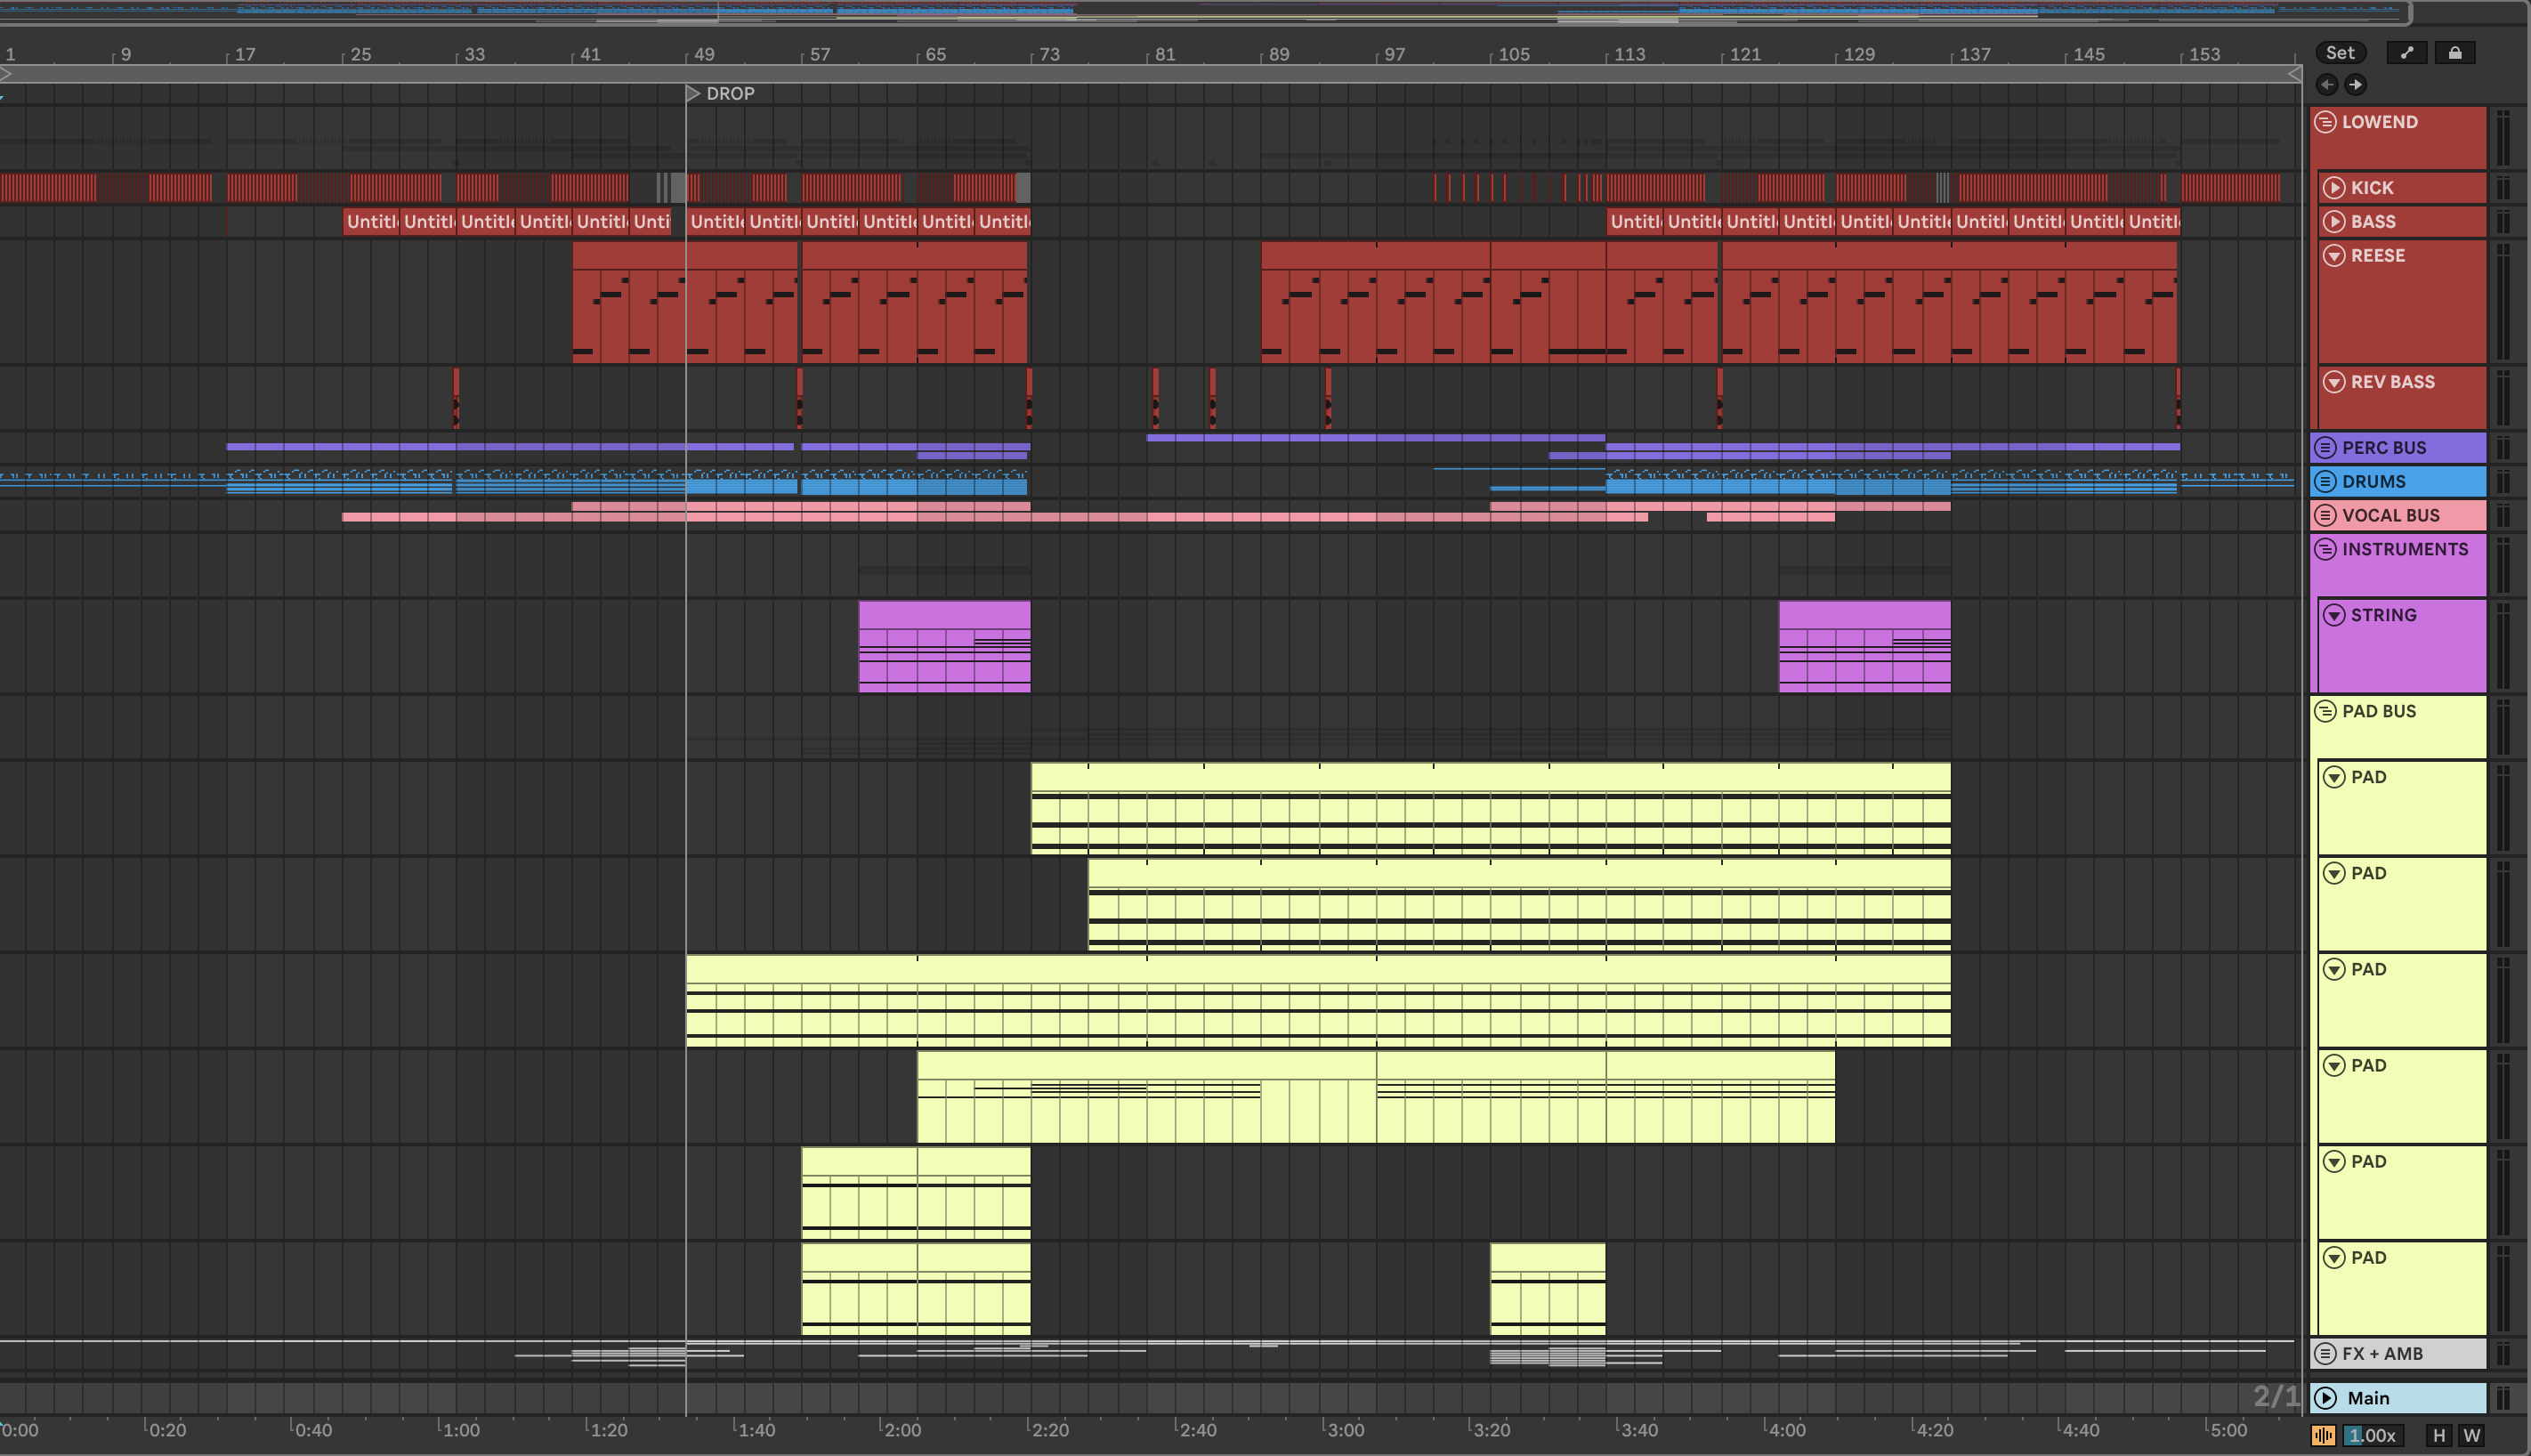The image size is (2531, 1456).
Task: Click the DROP locator marker
Action: click(x=693, y=93)
